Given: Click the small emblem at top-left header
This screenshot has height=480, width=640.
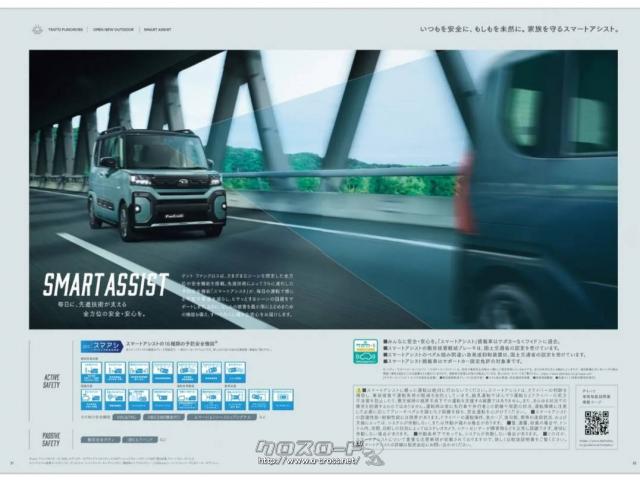Looking at the screenshot, I should [38, 30].
